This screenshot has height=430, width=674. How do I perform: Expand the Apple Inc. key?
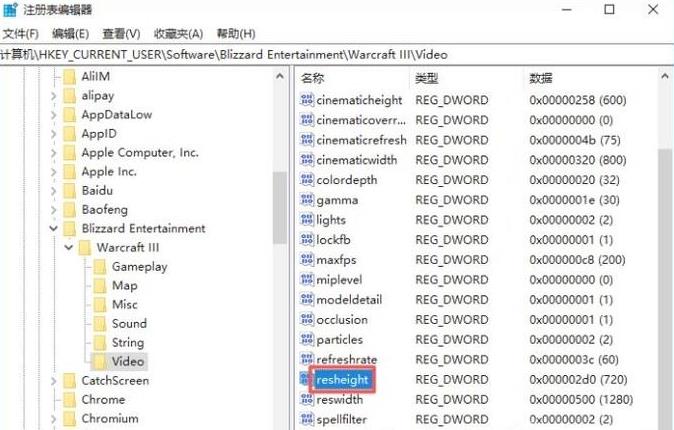pyautogui.click(x=54, y=172)
